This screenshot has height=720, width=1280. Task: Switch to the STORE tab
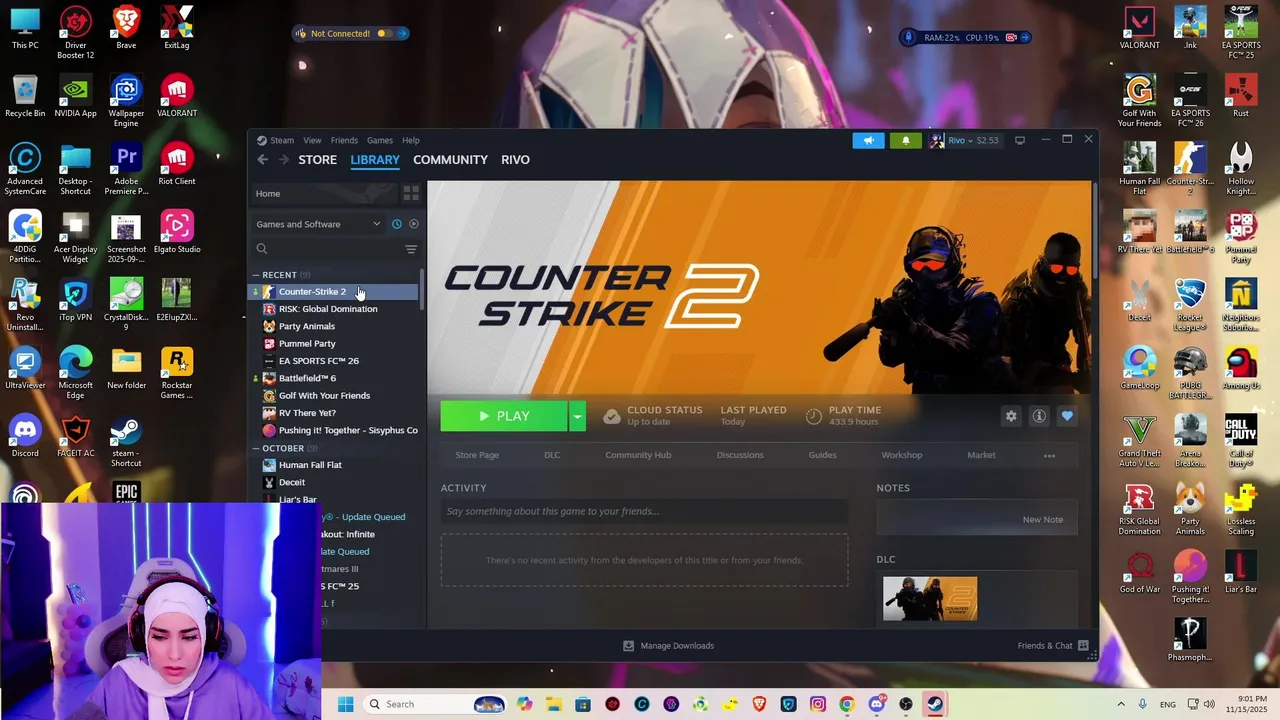pos(318,160)
